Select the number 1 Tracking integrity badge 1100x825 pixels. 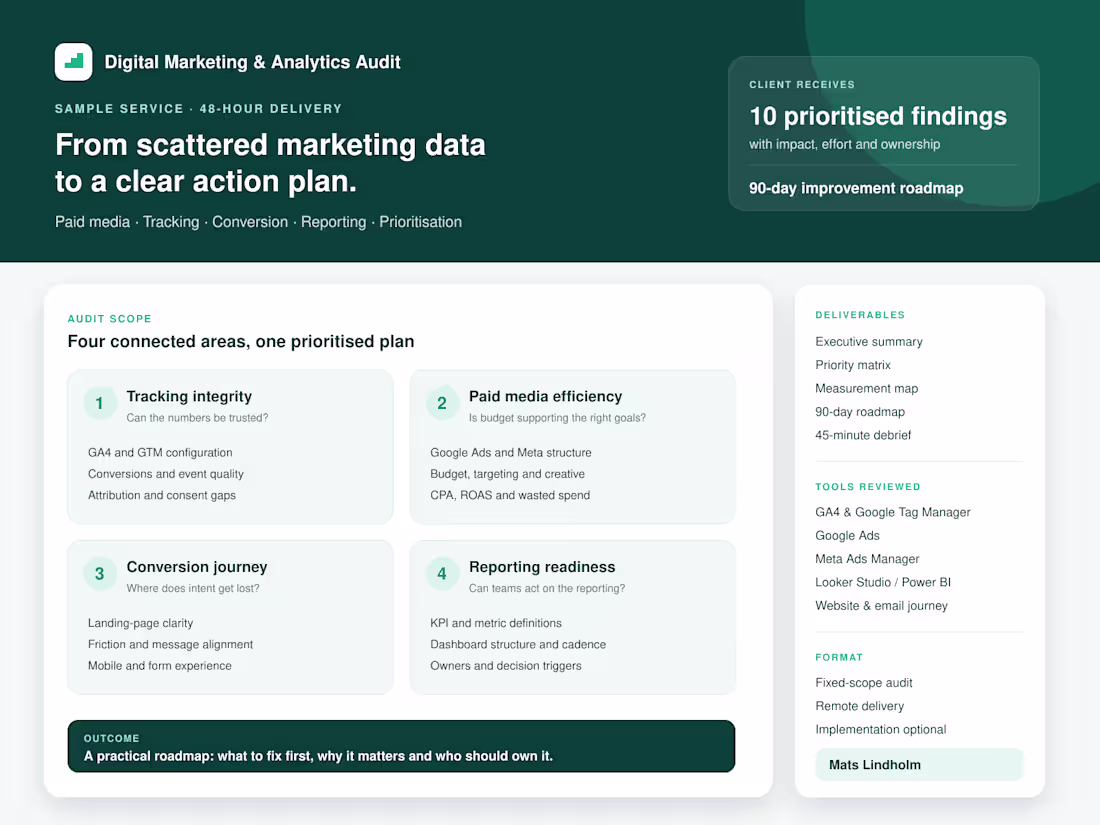[x=100, y=403]
